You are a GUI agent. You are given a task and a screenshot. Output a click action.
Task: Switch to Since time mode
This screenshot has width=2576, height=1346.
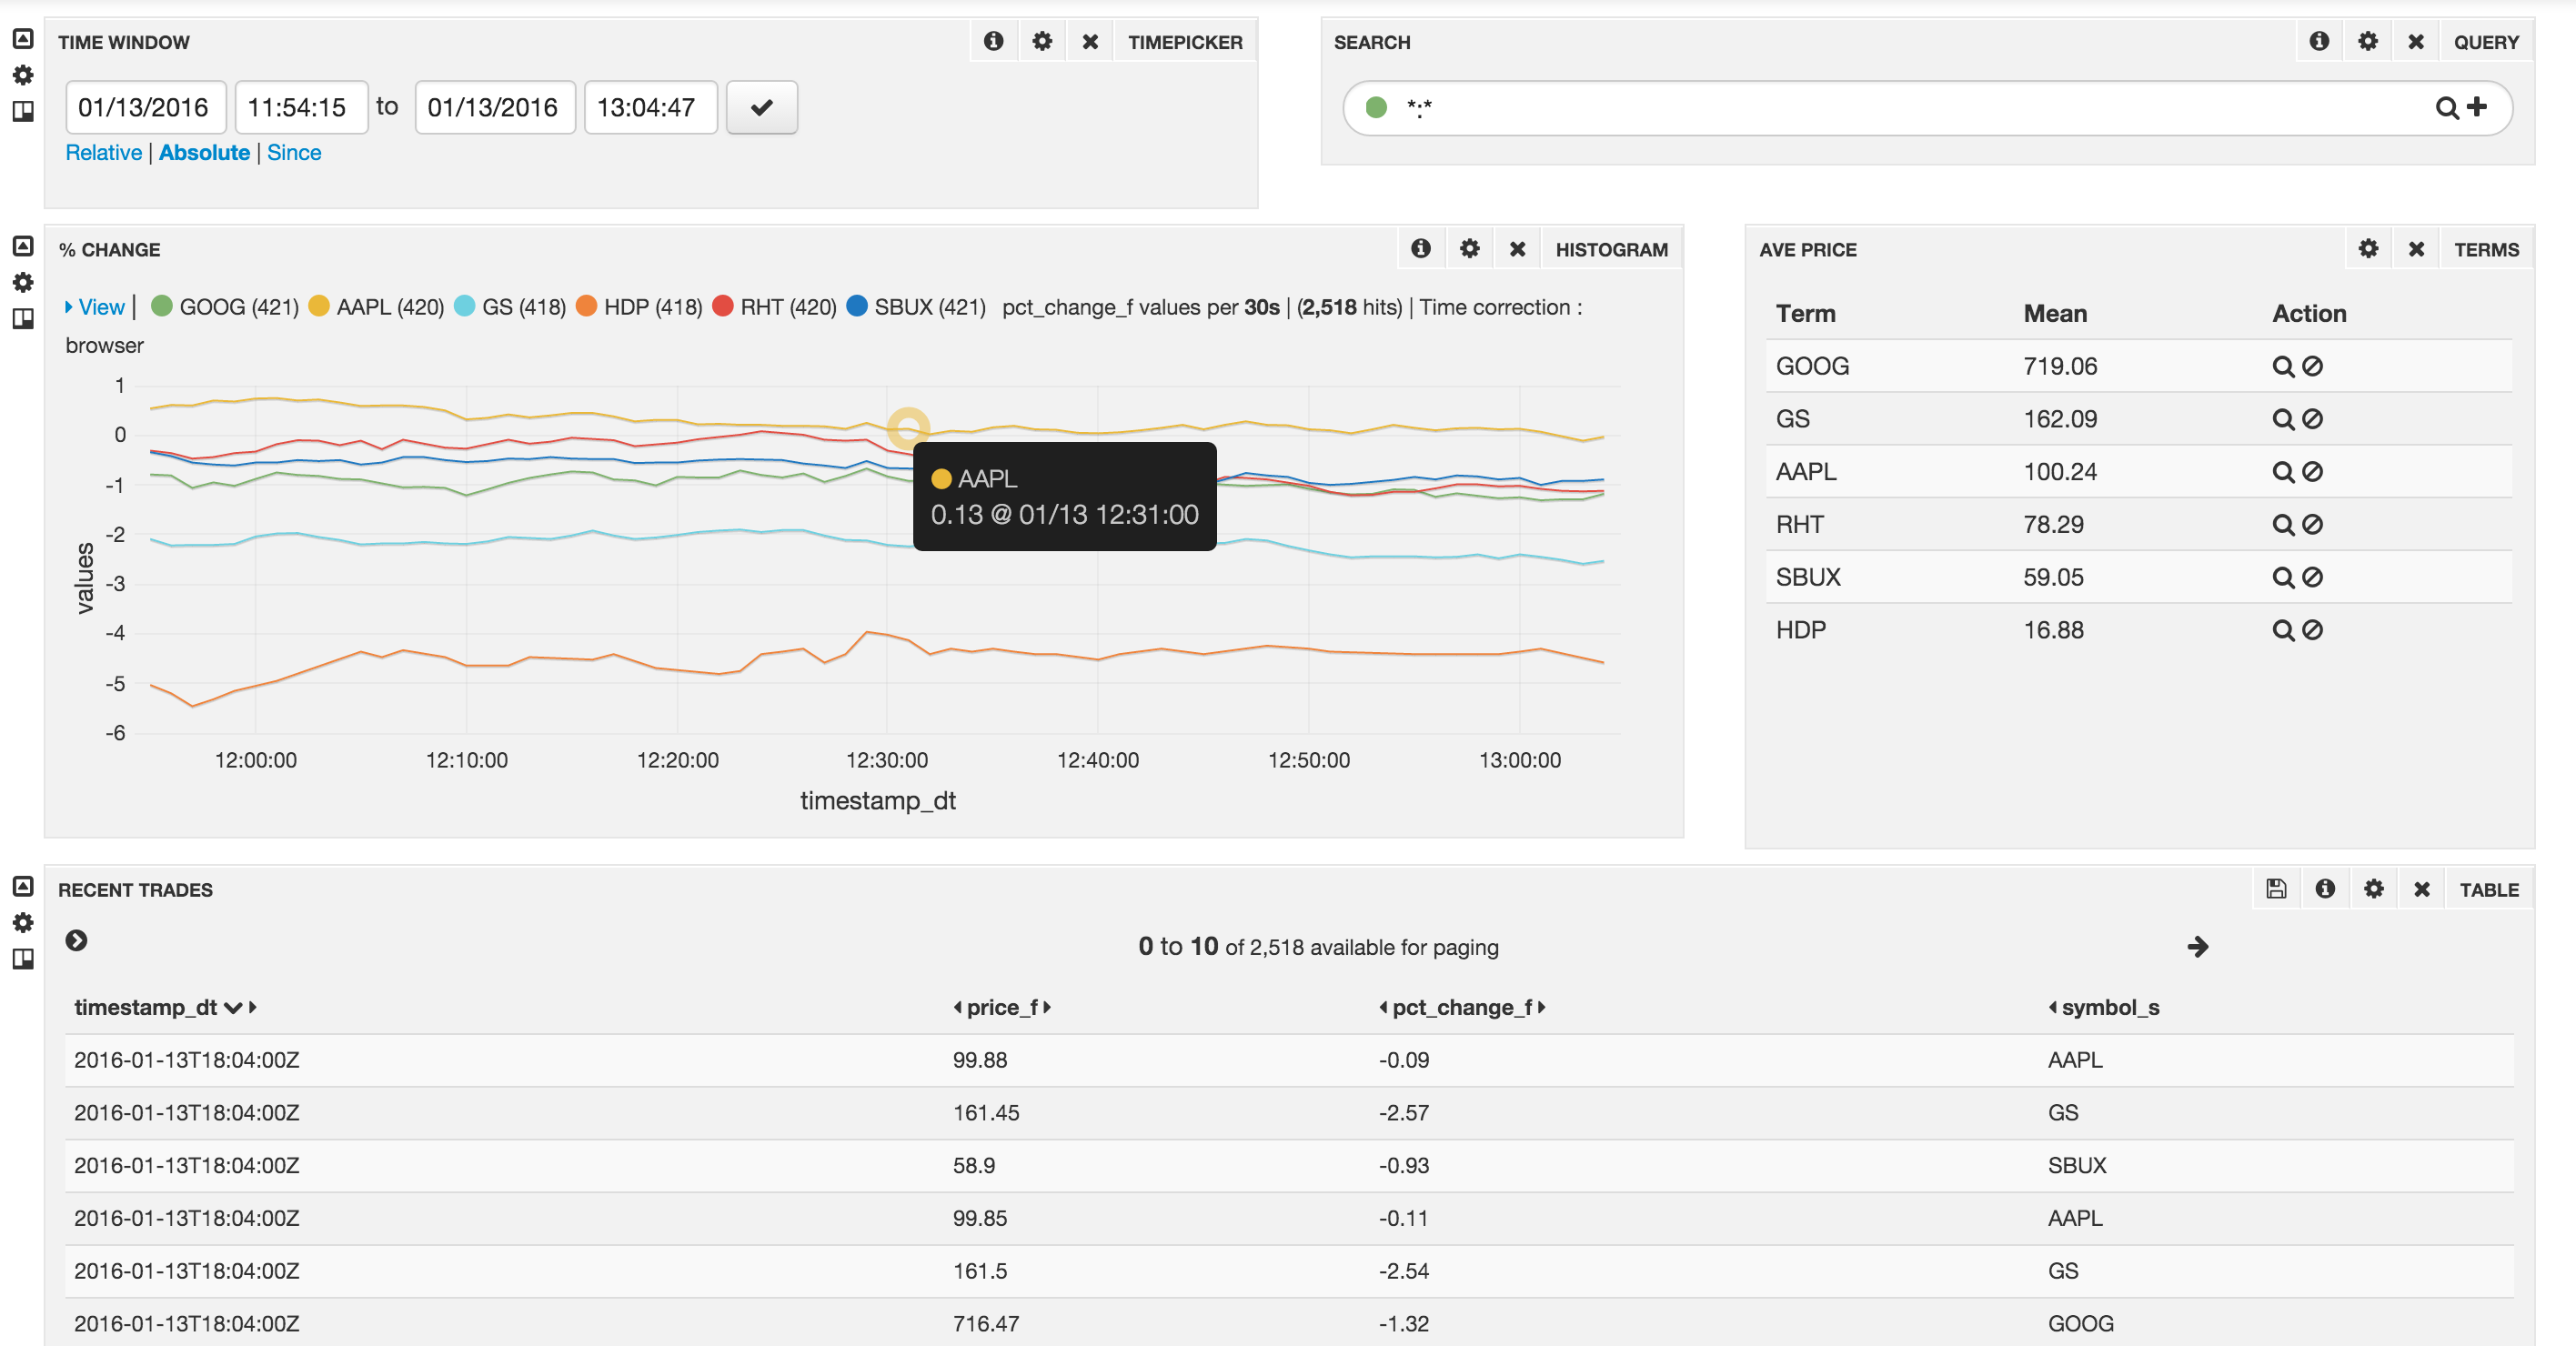[293, 152]
